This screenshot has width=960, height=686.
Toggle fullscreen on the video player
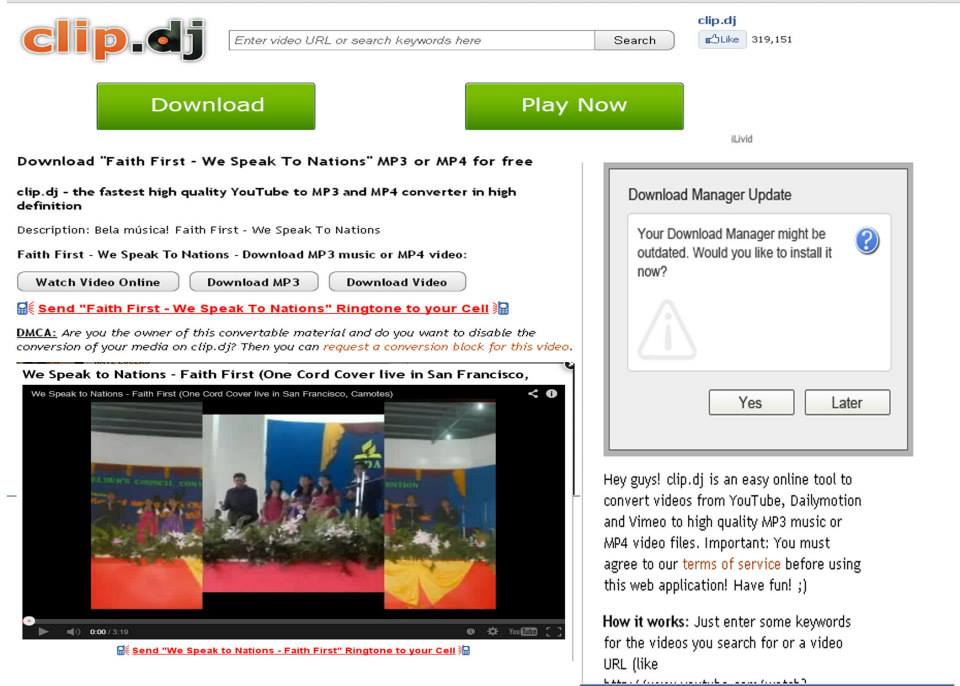point(553,631)
